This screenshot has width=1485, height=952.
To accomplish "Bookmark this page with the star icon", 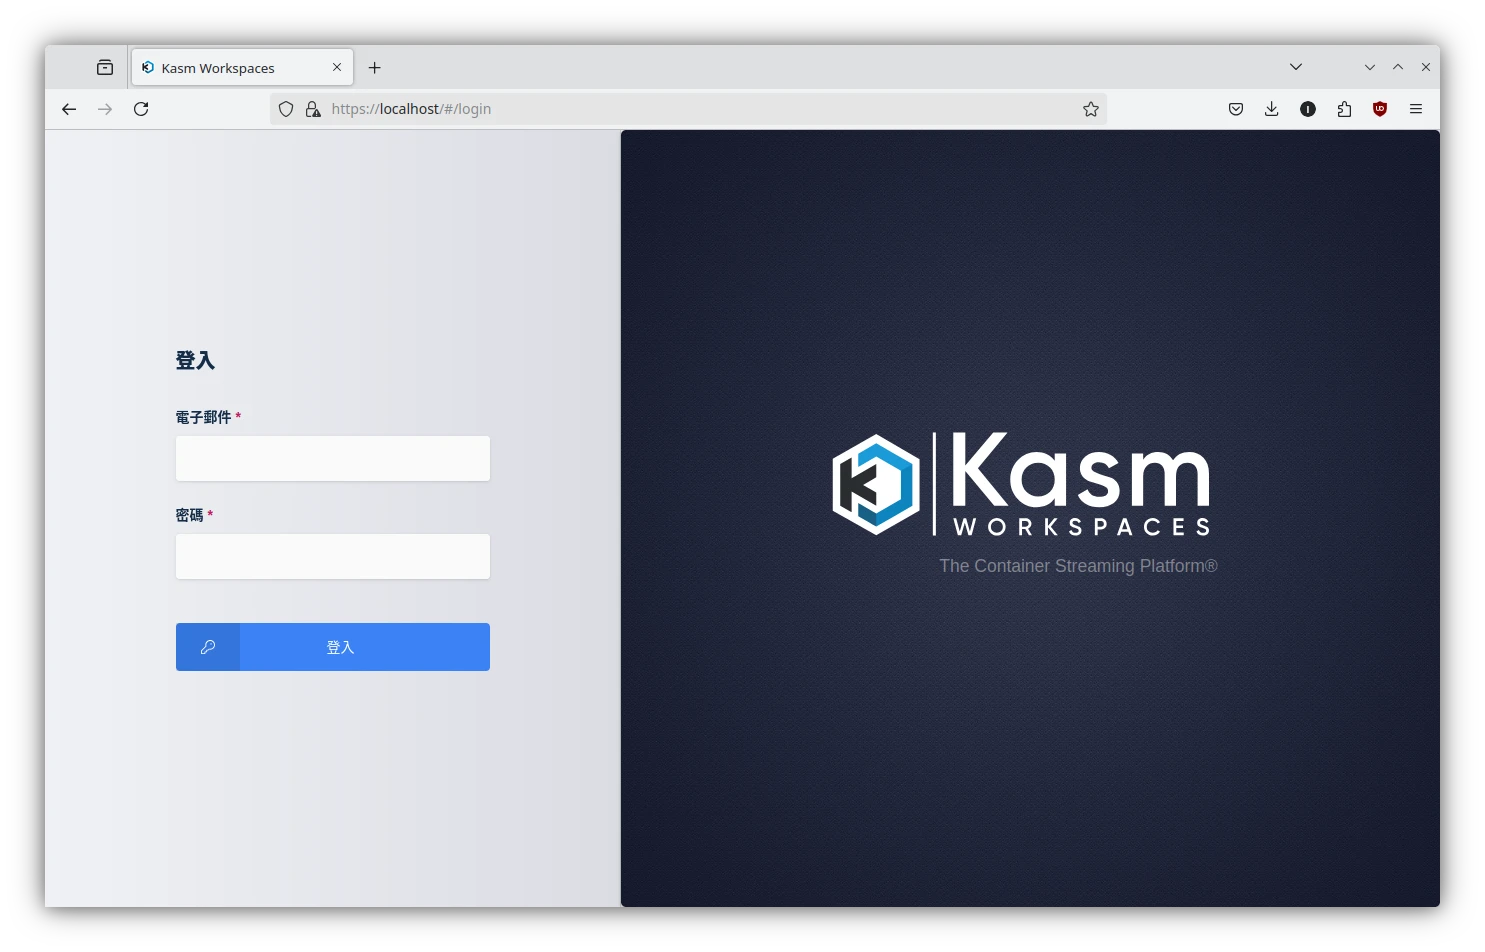I will (x=1091, y=109).
